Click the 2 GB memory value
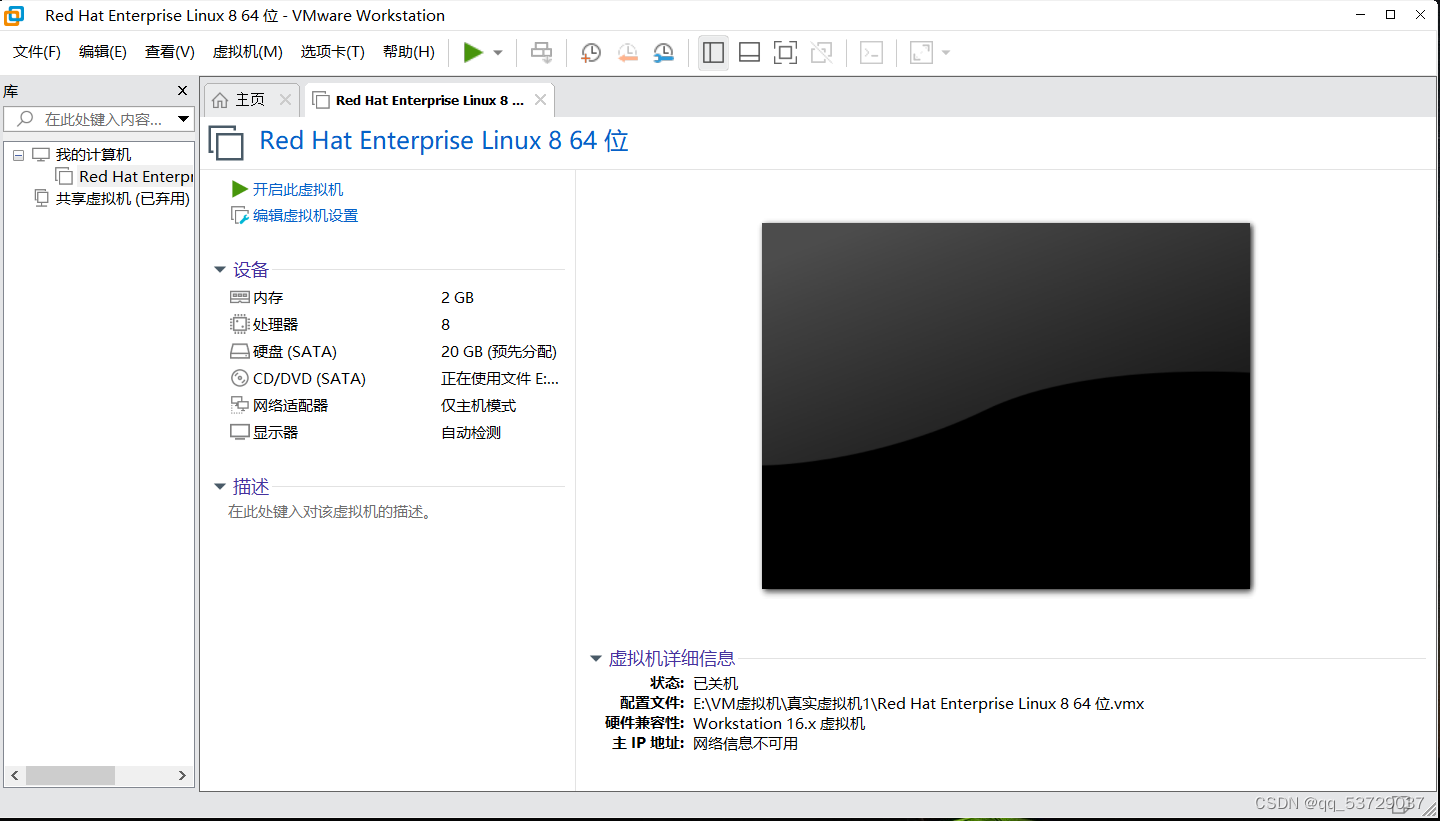1440x821 pixels. coord(458,297)
